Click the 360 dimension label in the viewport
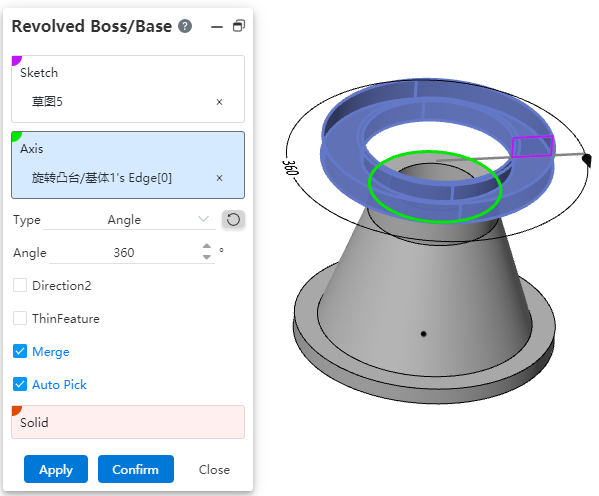This screenshot has width=599, height=496. [x=290, y=167]
